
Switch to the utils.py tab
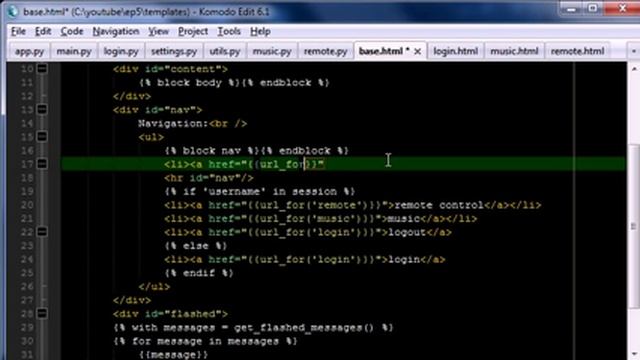224,51
